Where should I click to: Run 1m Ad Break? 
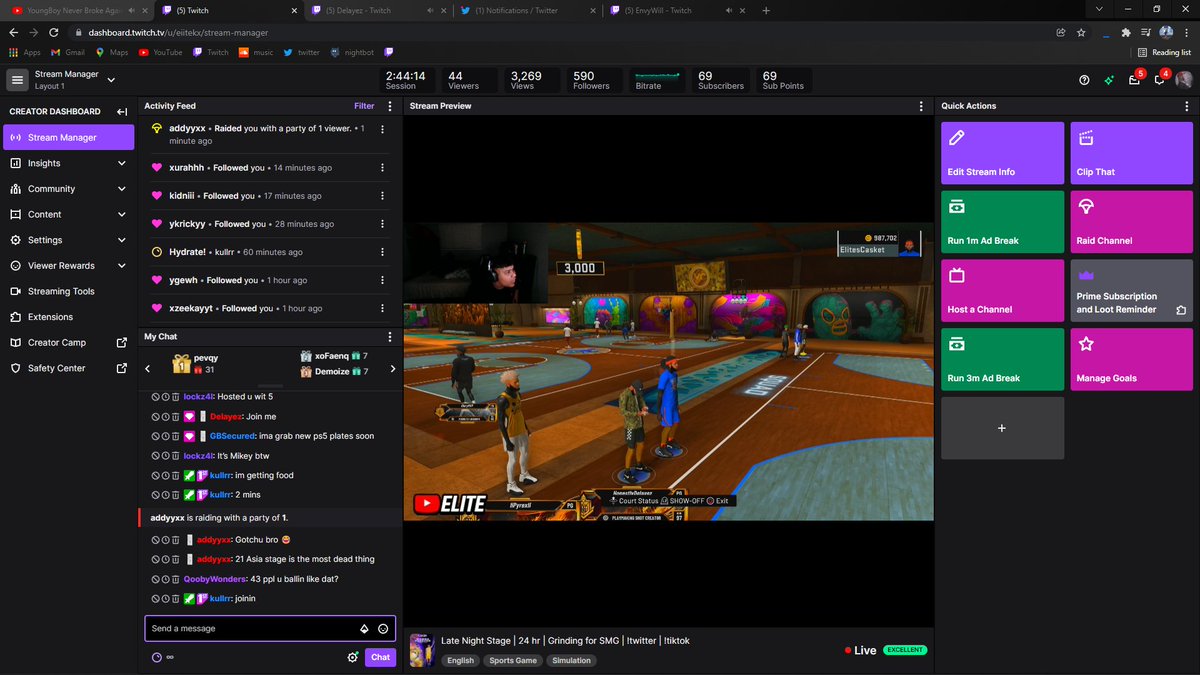point(1002,222)
